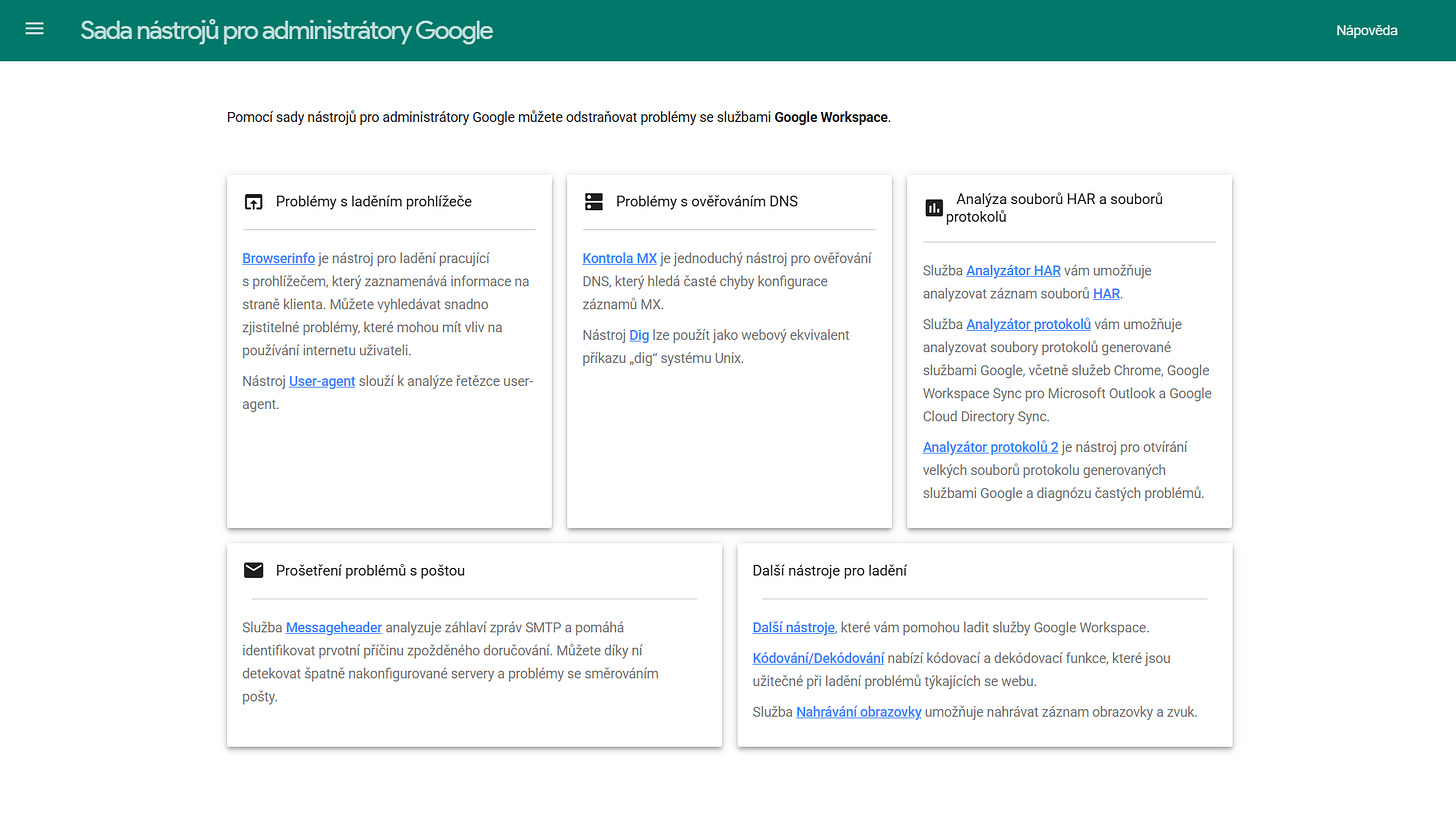Screen dimensions: 1456x828
Task: Open the Browserinfo tool
Action: pyautogui.click(x=278, y=258)
